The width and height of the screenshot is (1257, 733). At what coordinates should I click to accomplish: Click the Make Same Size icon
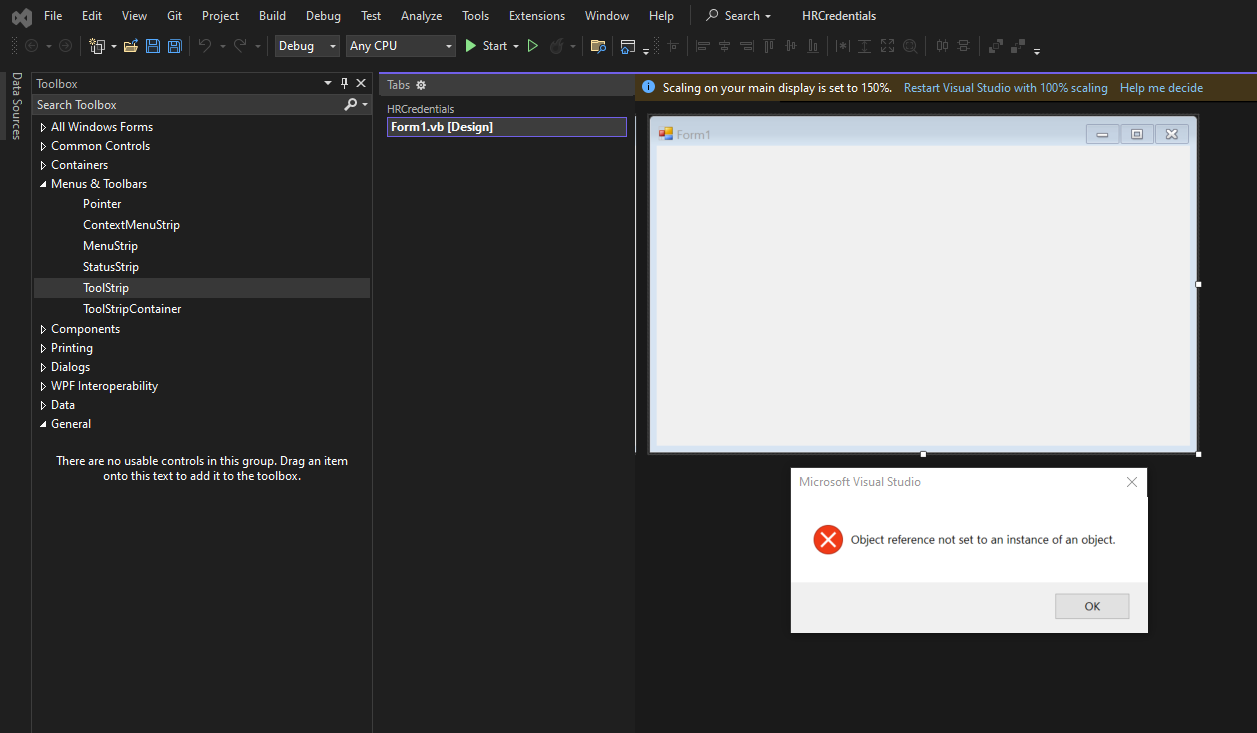click(887, 46)
